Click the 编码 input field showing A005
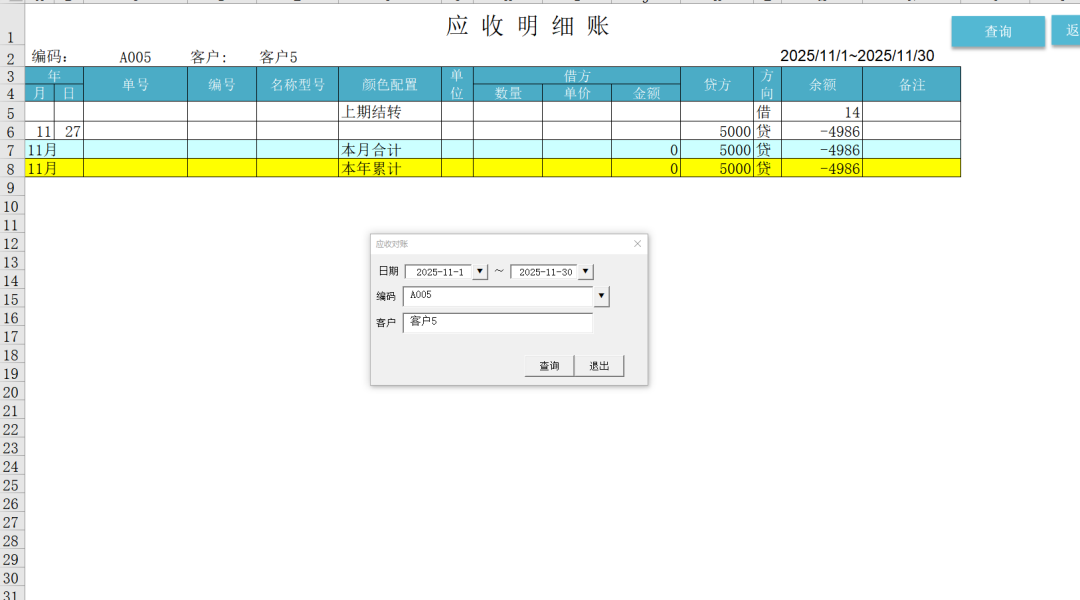The image size is (1080, 600). pyautogui.click(x=497, y=296)
